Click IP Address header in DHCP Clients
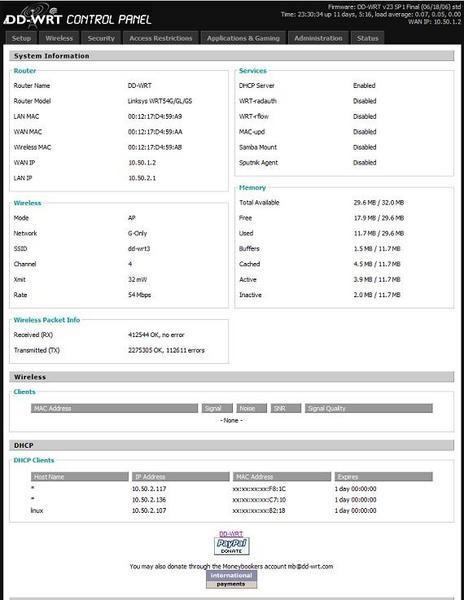This screenshot has width=464, height=600. (181, 476)
